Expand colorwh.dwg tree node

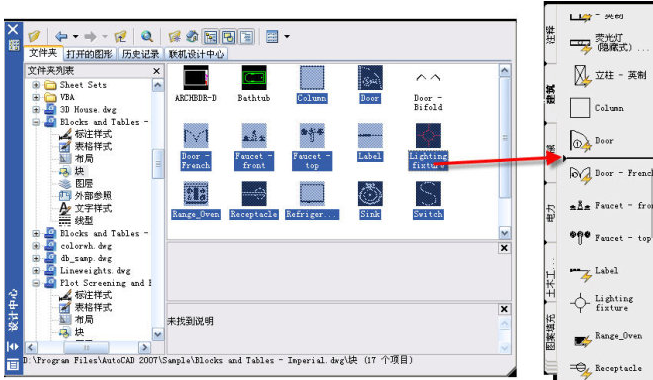click(x=36, y=246)
